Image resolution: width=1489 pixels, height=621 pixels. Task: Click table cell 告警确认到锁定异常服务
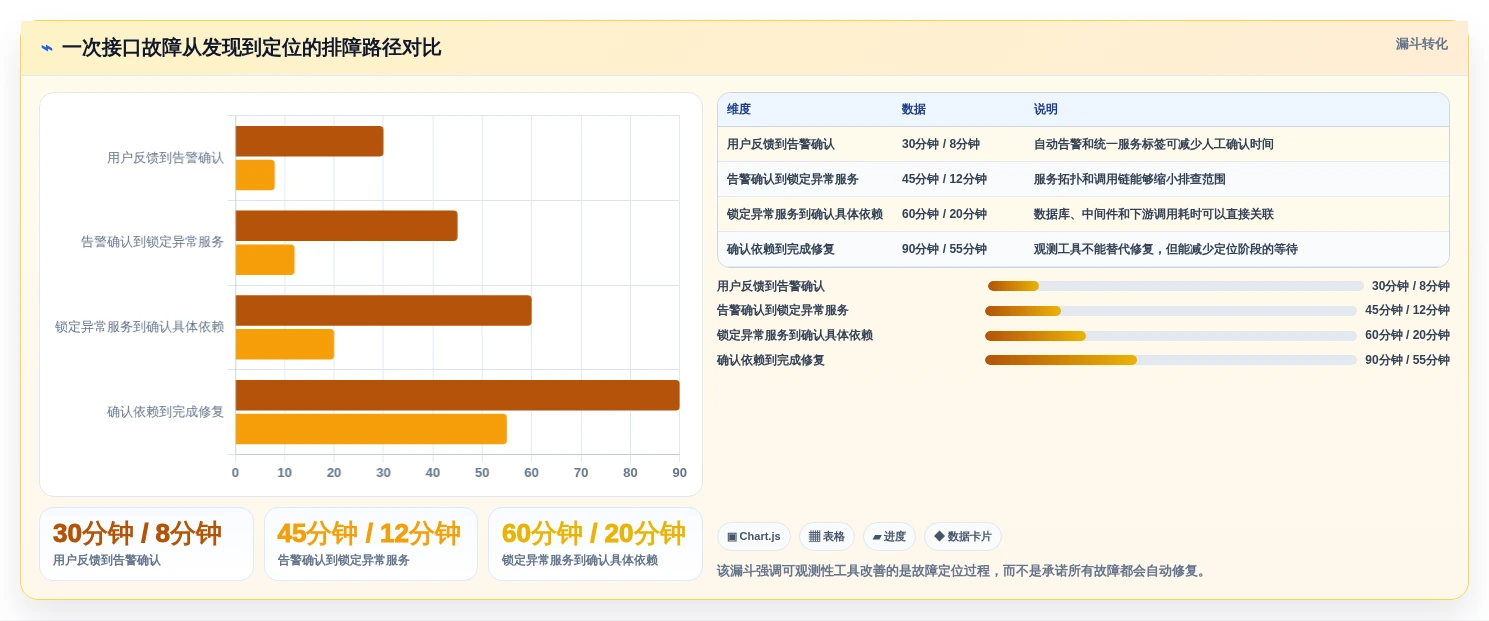793,180
